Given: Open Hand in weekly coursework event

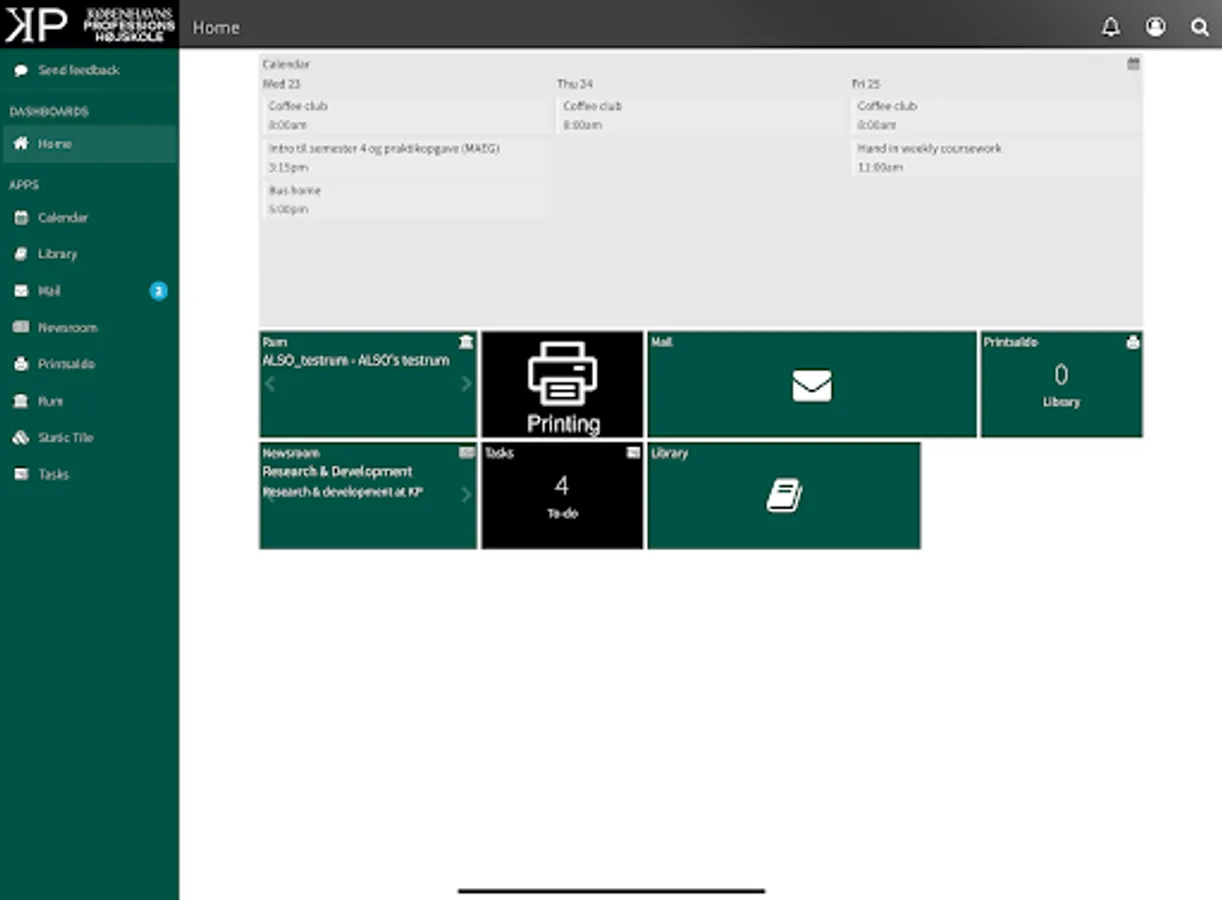Looking at the screenshot, I should 996,157.
